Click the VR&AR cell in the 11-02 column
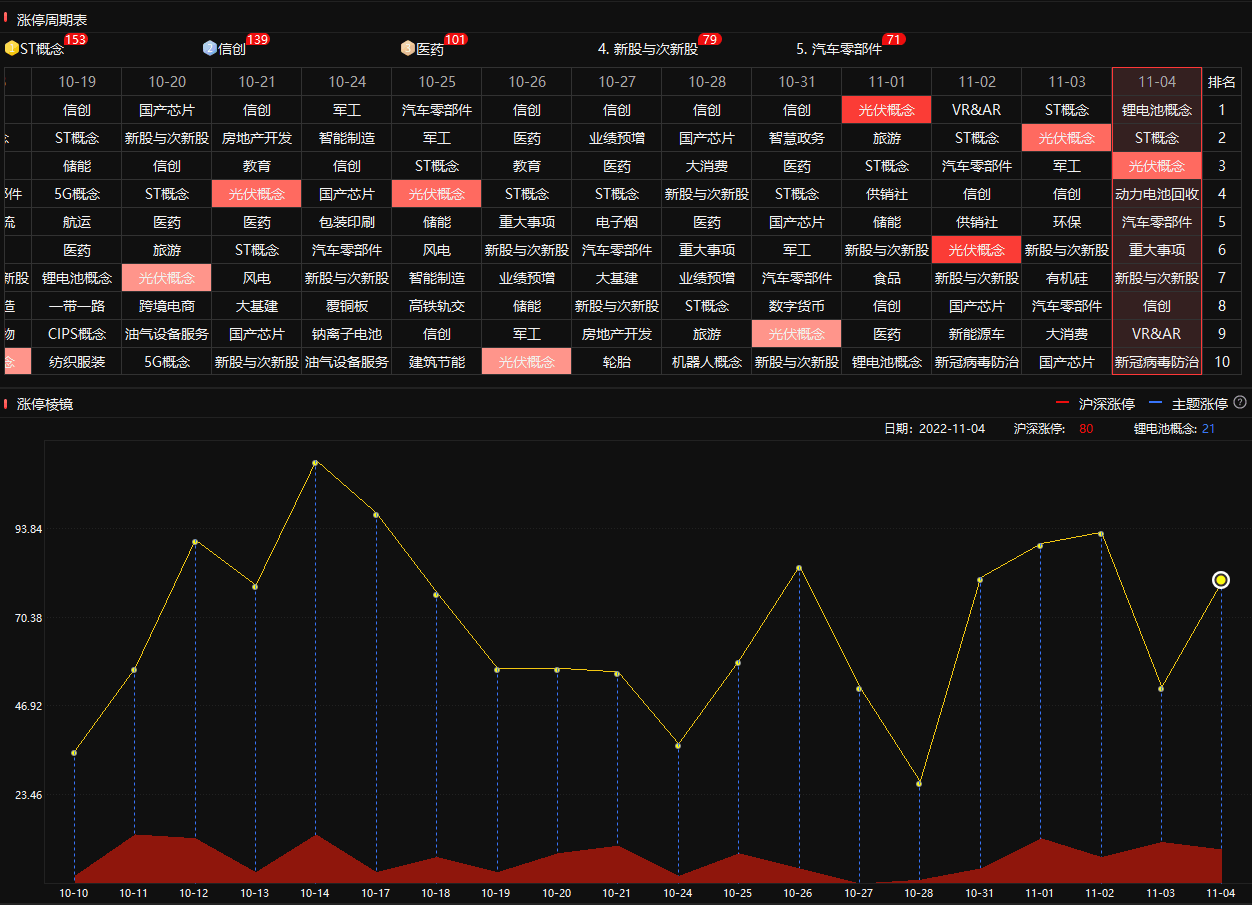Image resolution: width=1252 pixels, height=905 pixels. 977,110
